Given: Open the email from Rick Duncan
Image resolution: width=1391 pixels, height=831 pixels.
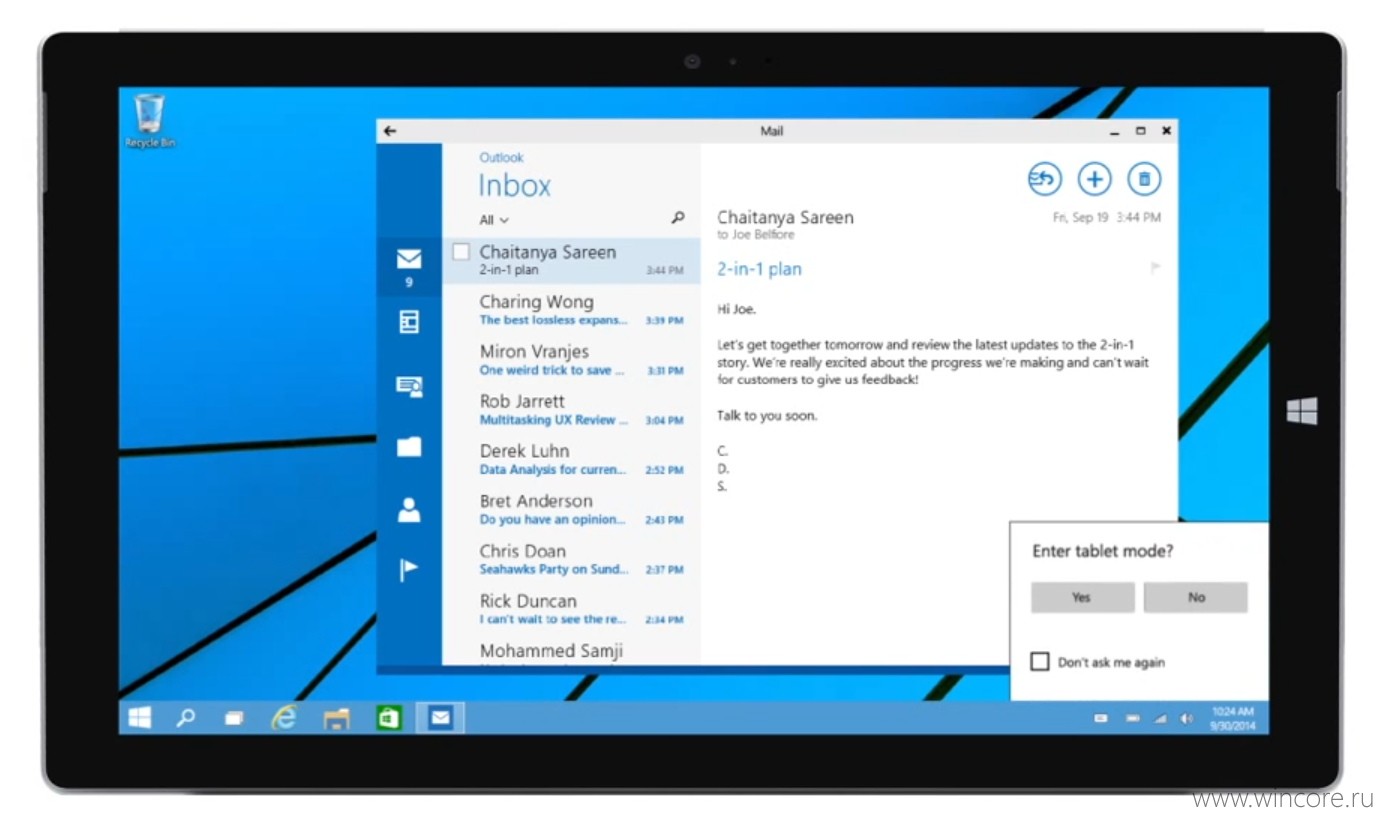Looking at the screenshot, I should tap(571, 610).
